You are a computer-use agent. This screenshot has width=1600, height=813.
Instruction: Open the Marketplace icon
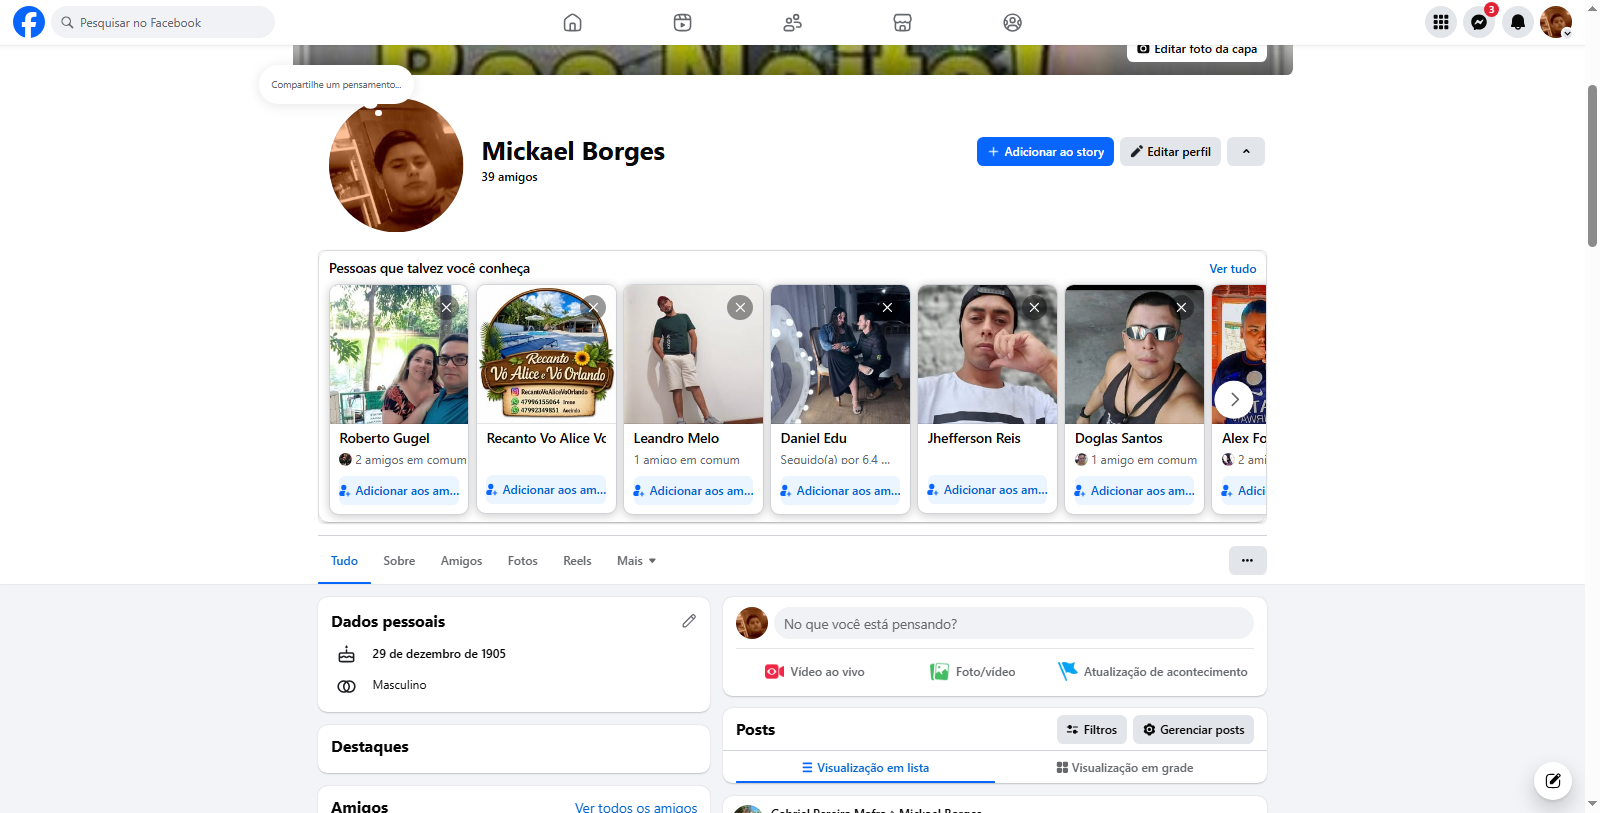pos(902,22)
